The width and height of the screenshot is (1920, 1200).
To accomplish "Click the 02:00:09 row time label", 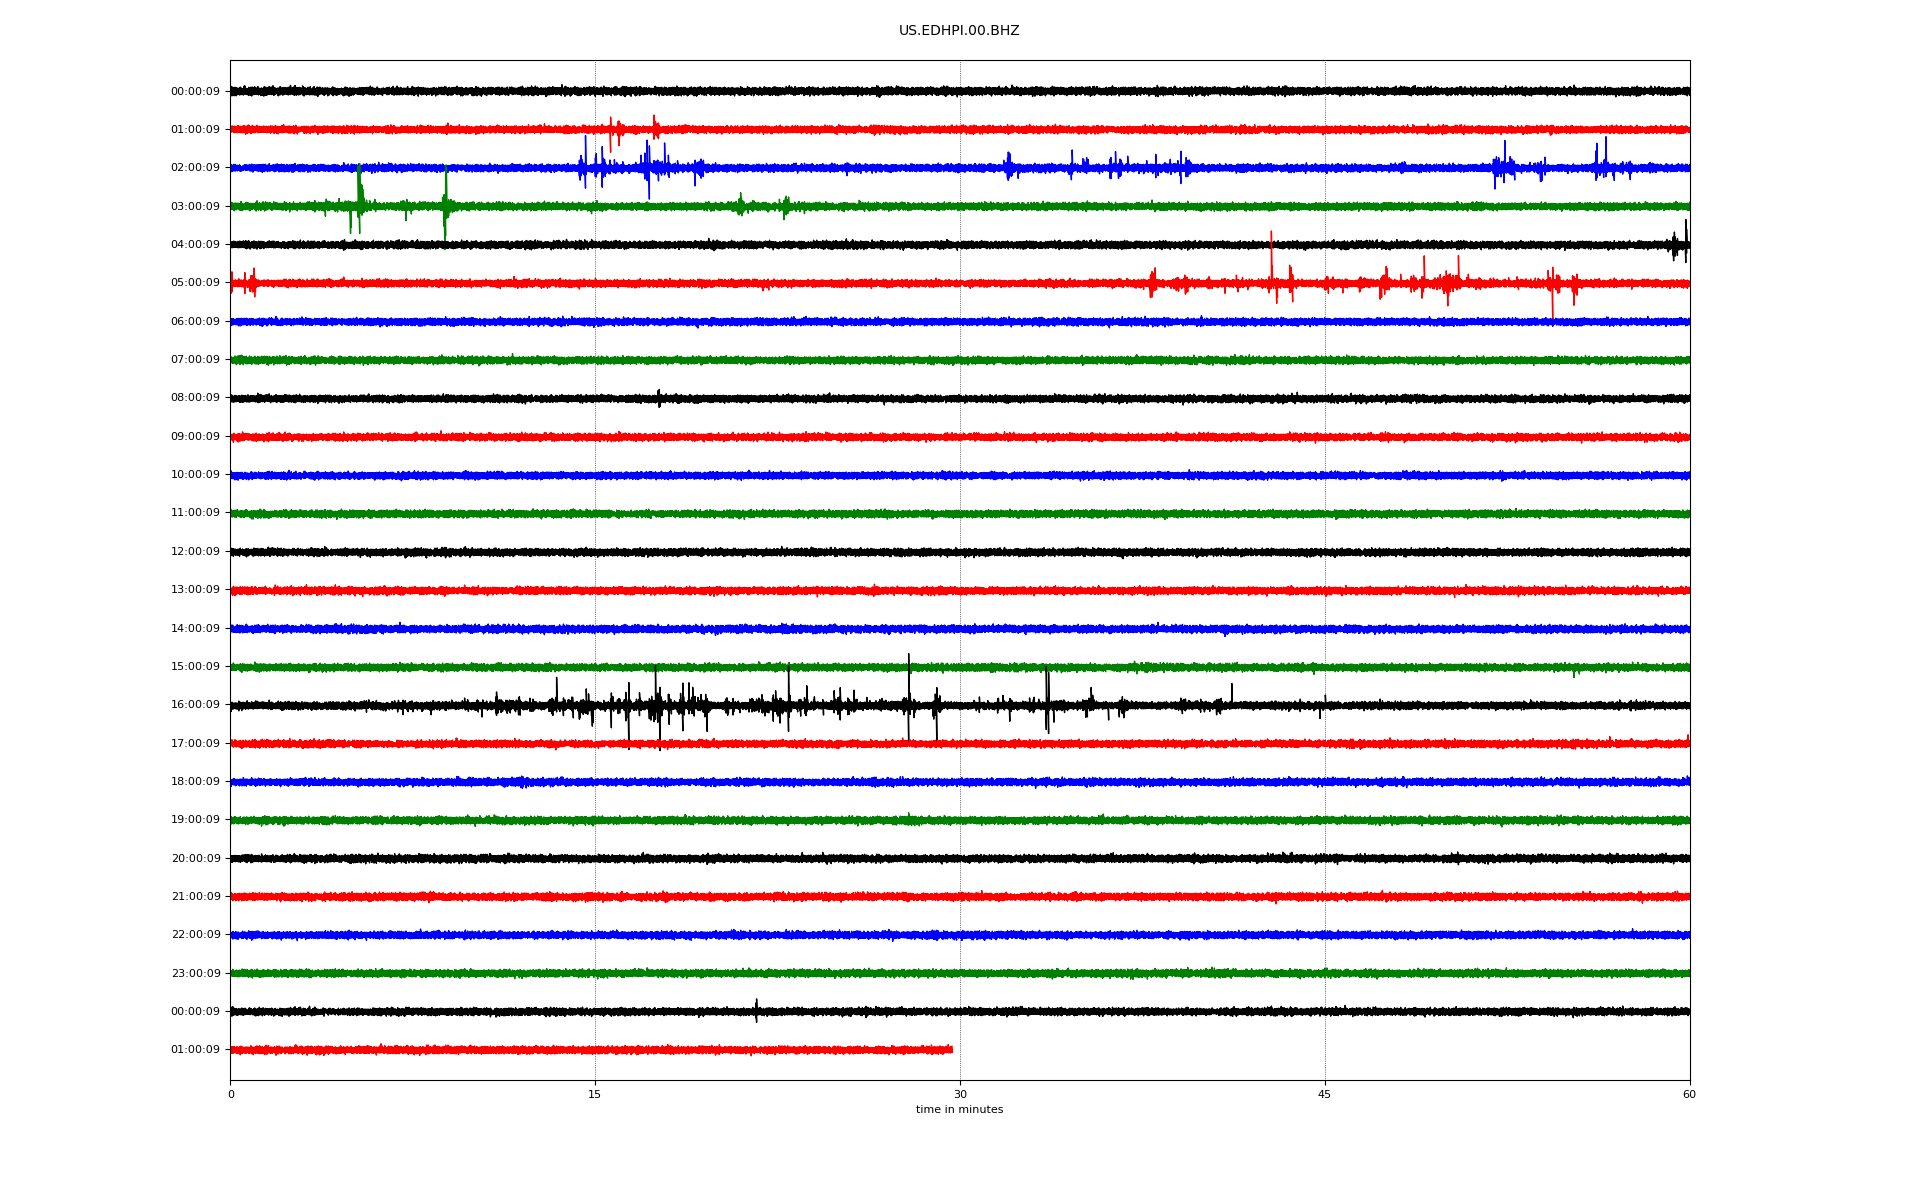I will coord(195,168).
